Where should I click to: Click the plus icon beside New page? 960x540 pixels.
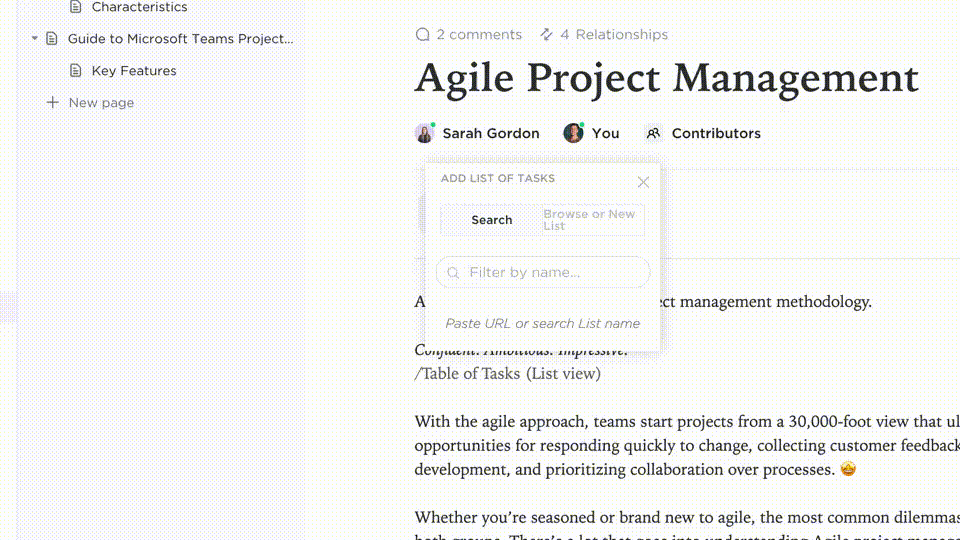[x=53, y=103]
